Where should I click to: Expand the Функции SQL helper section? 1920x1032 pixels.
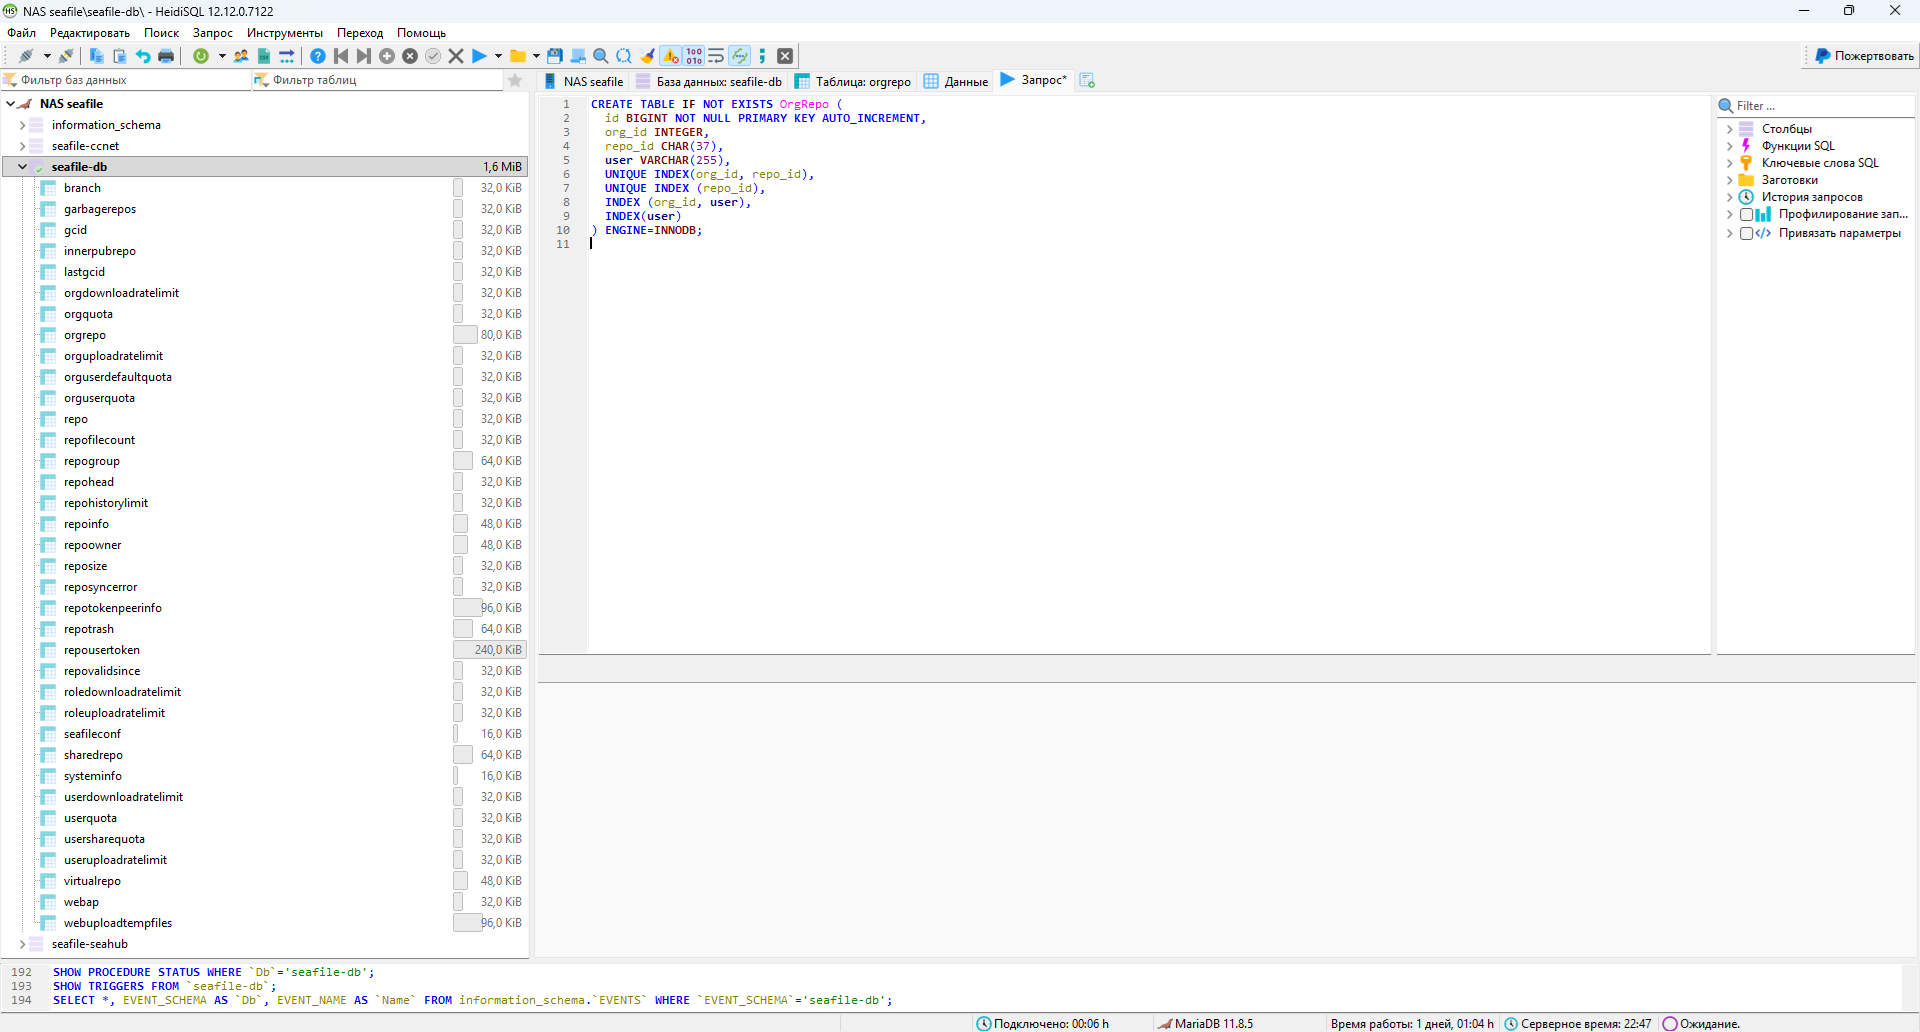pyautogui.click(x=1730, y=146)
